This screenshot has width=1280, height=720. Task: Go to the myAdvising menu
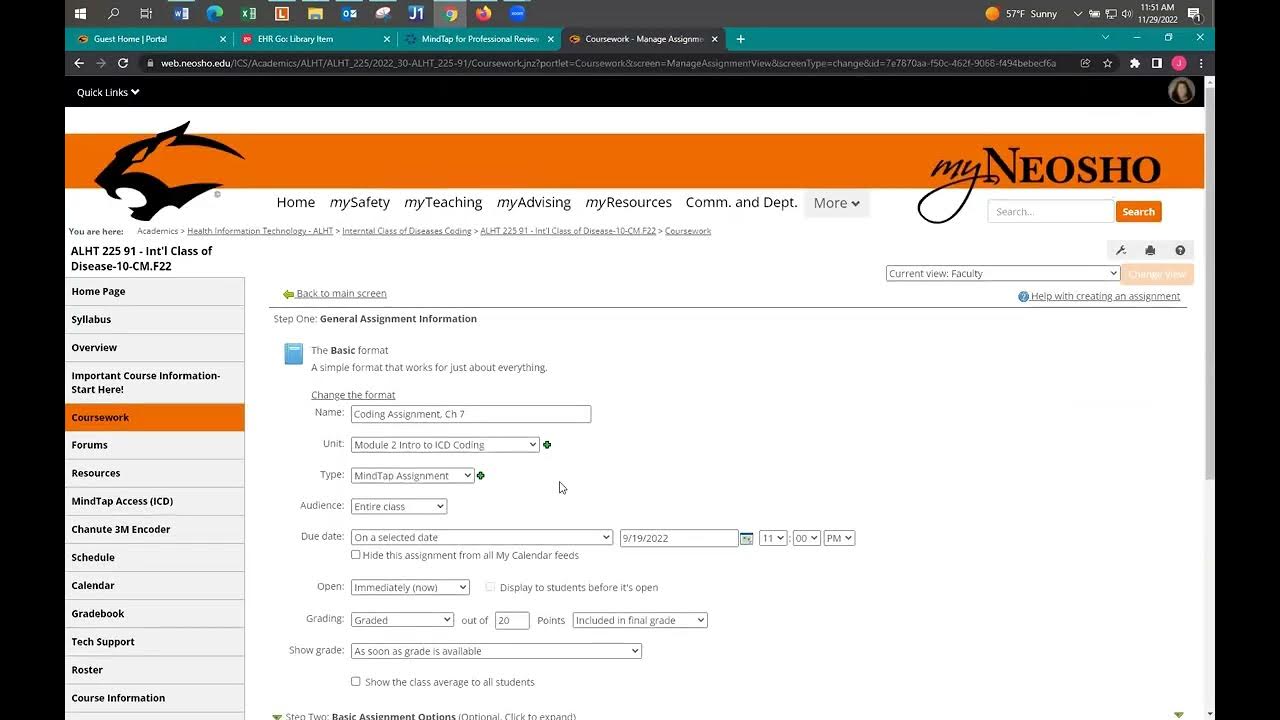(534, 202)
